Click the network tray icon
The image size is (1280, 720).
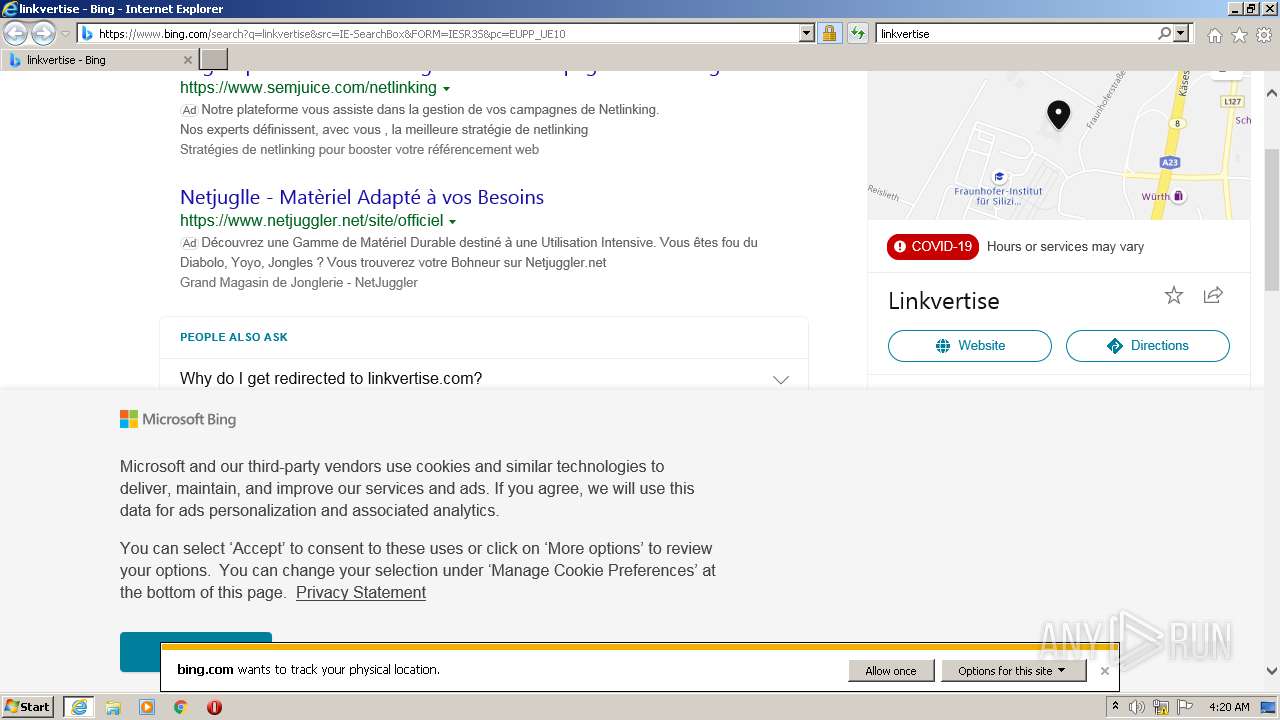pyautogui.click(x=1161, y=707)
